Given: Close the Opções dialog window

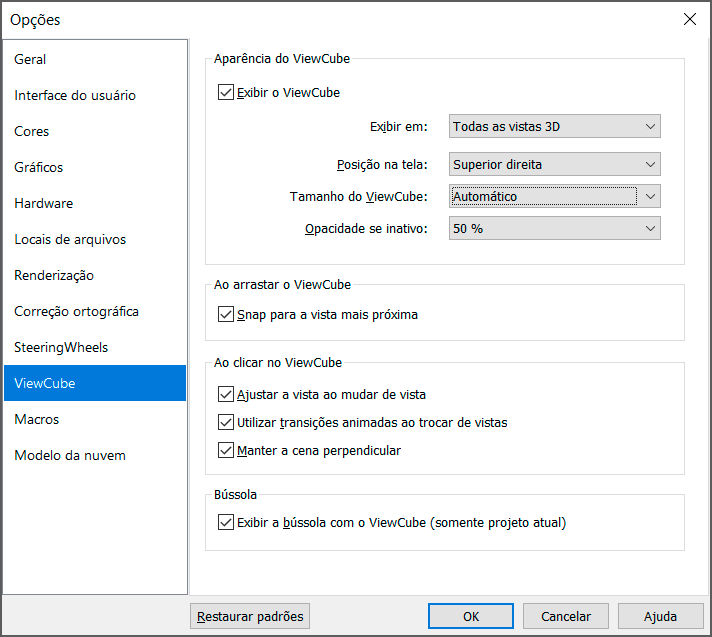Looking at the screenshot, I should [689, 19].
